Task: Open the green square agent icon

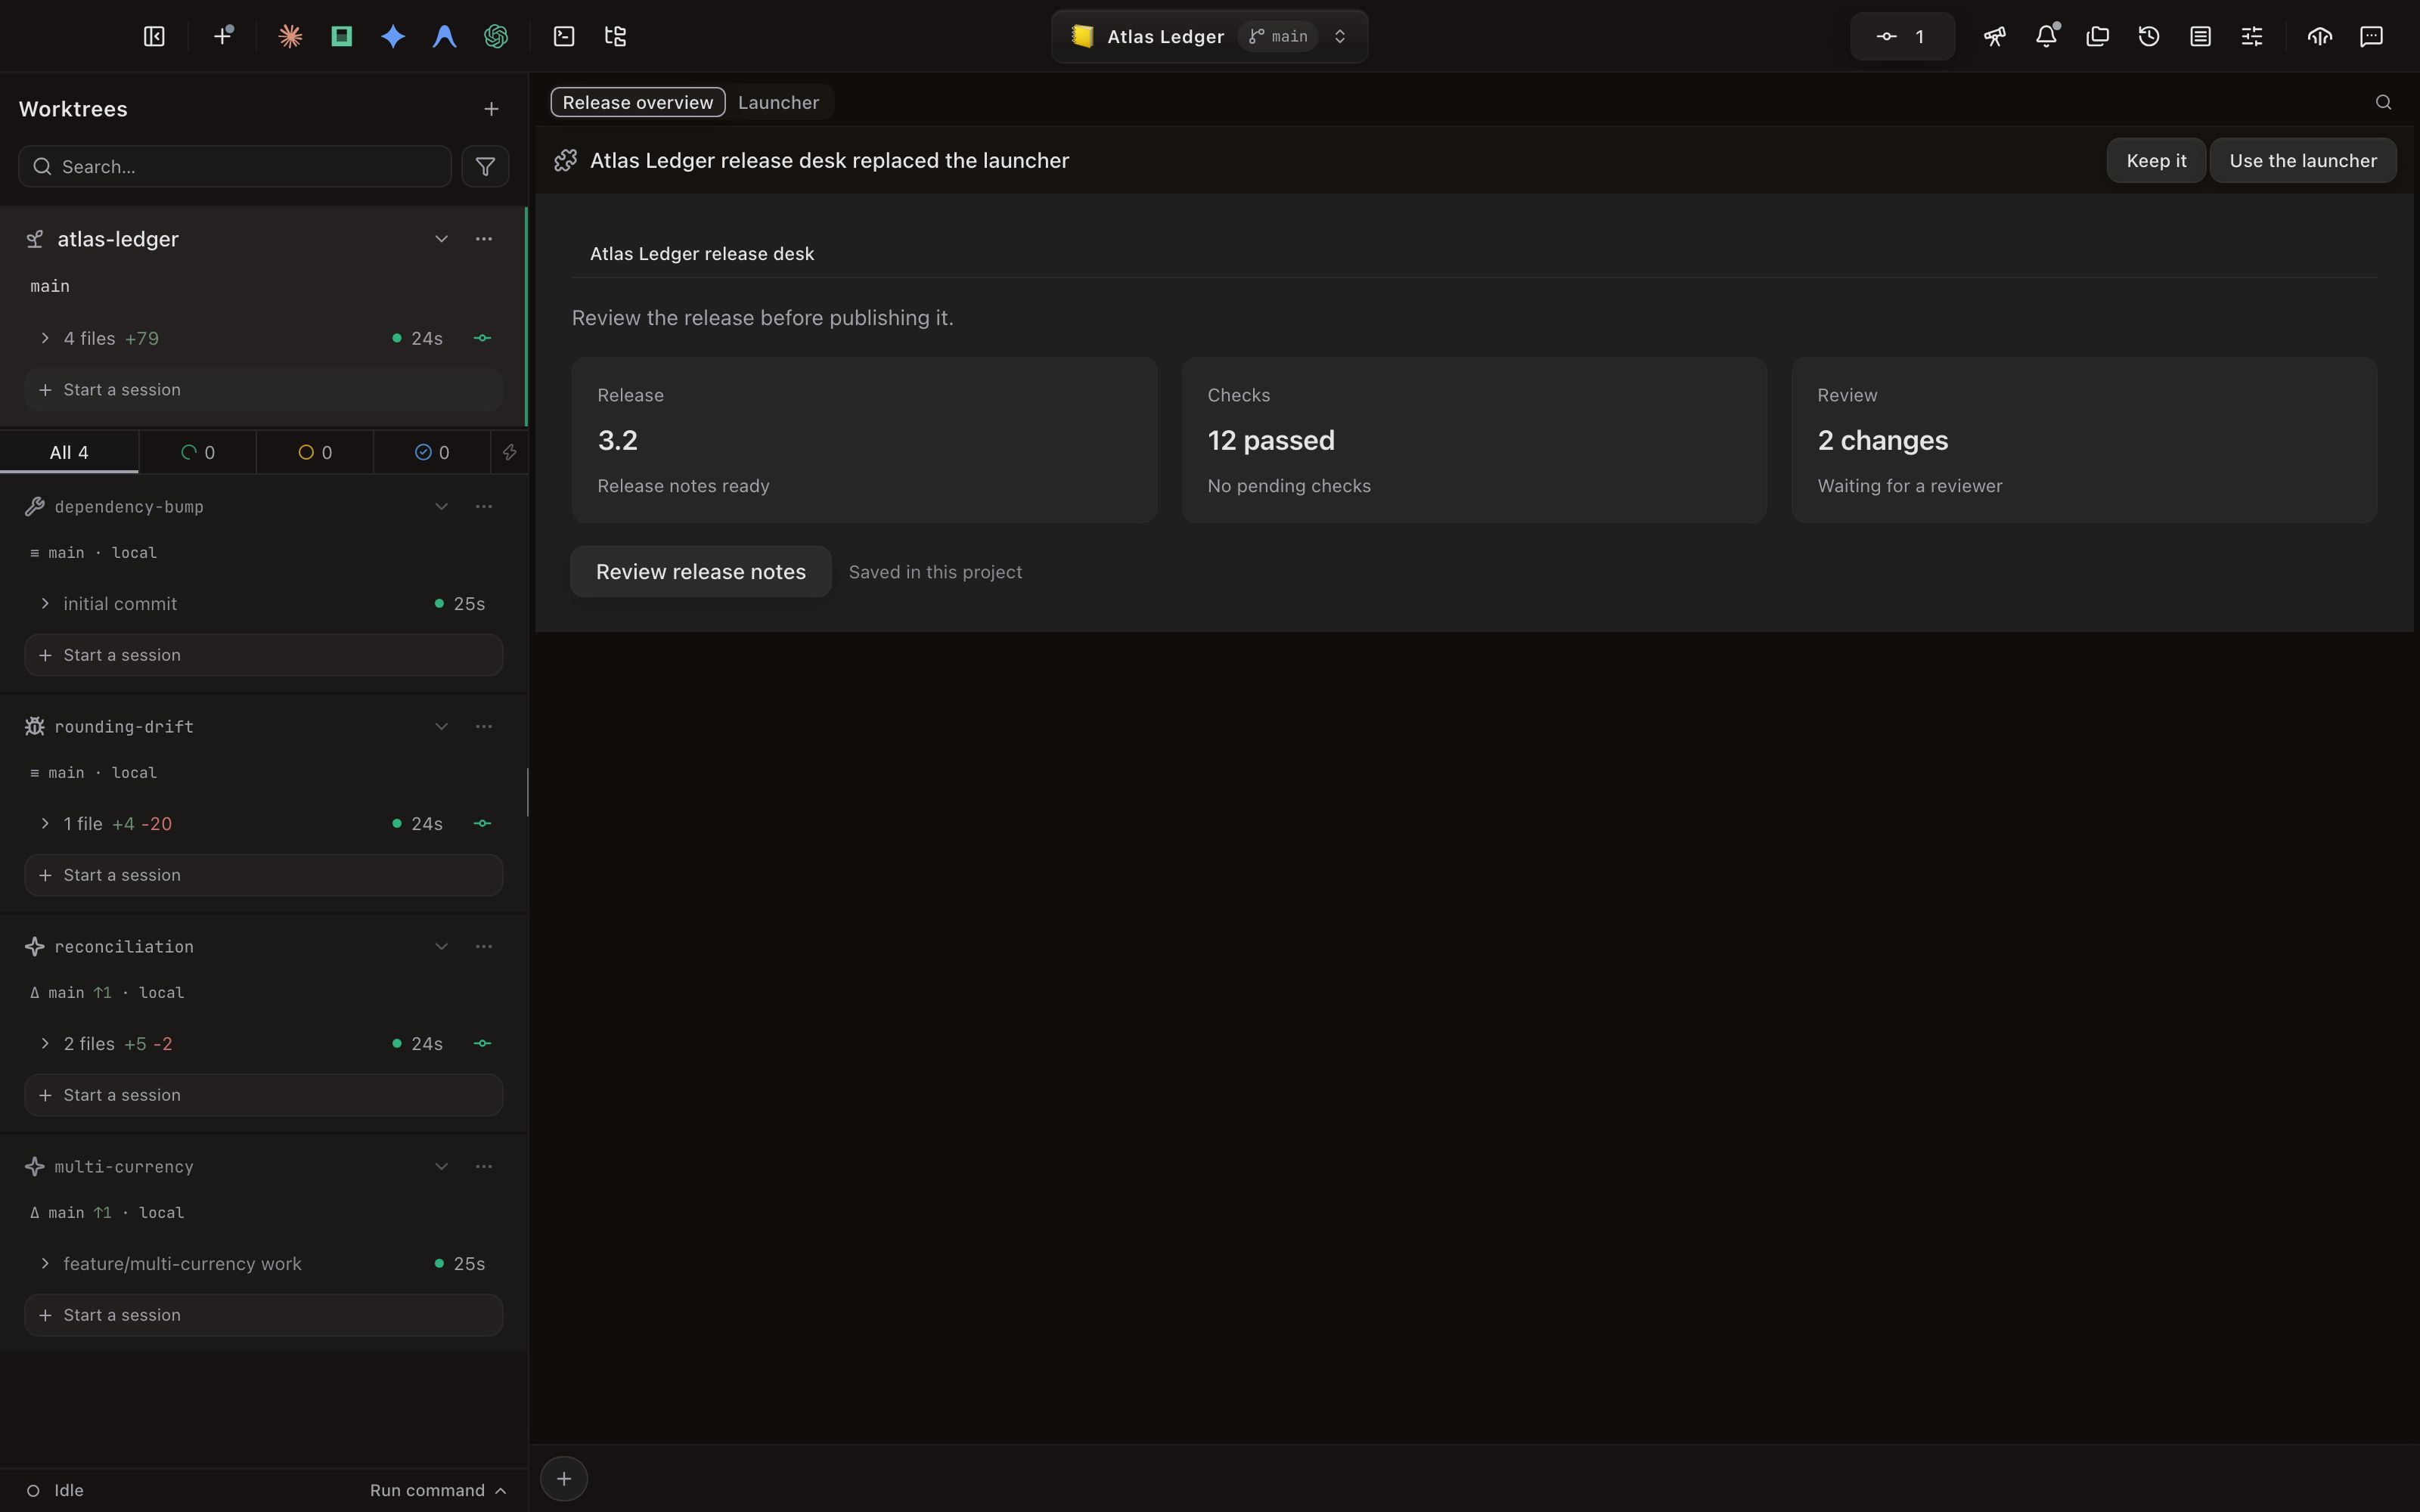Action: tap(342, 37)
